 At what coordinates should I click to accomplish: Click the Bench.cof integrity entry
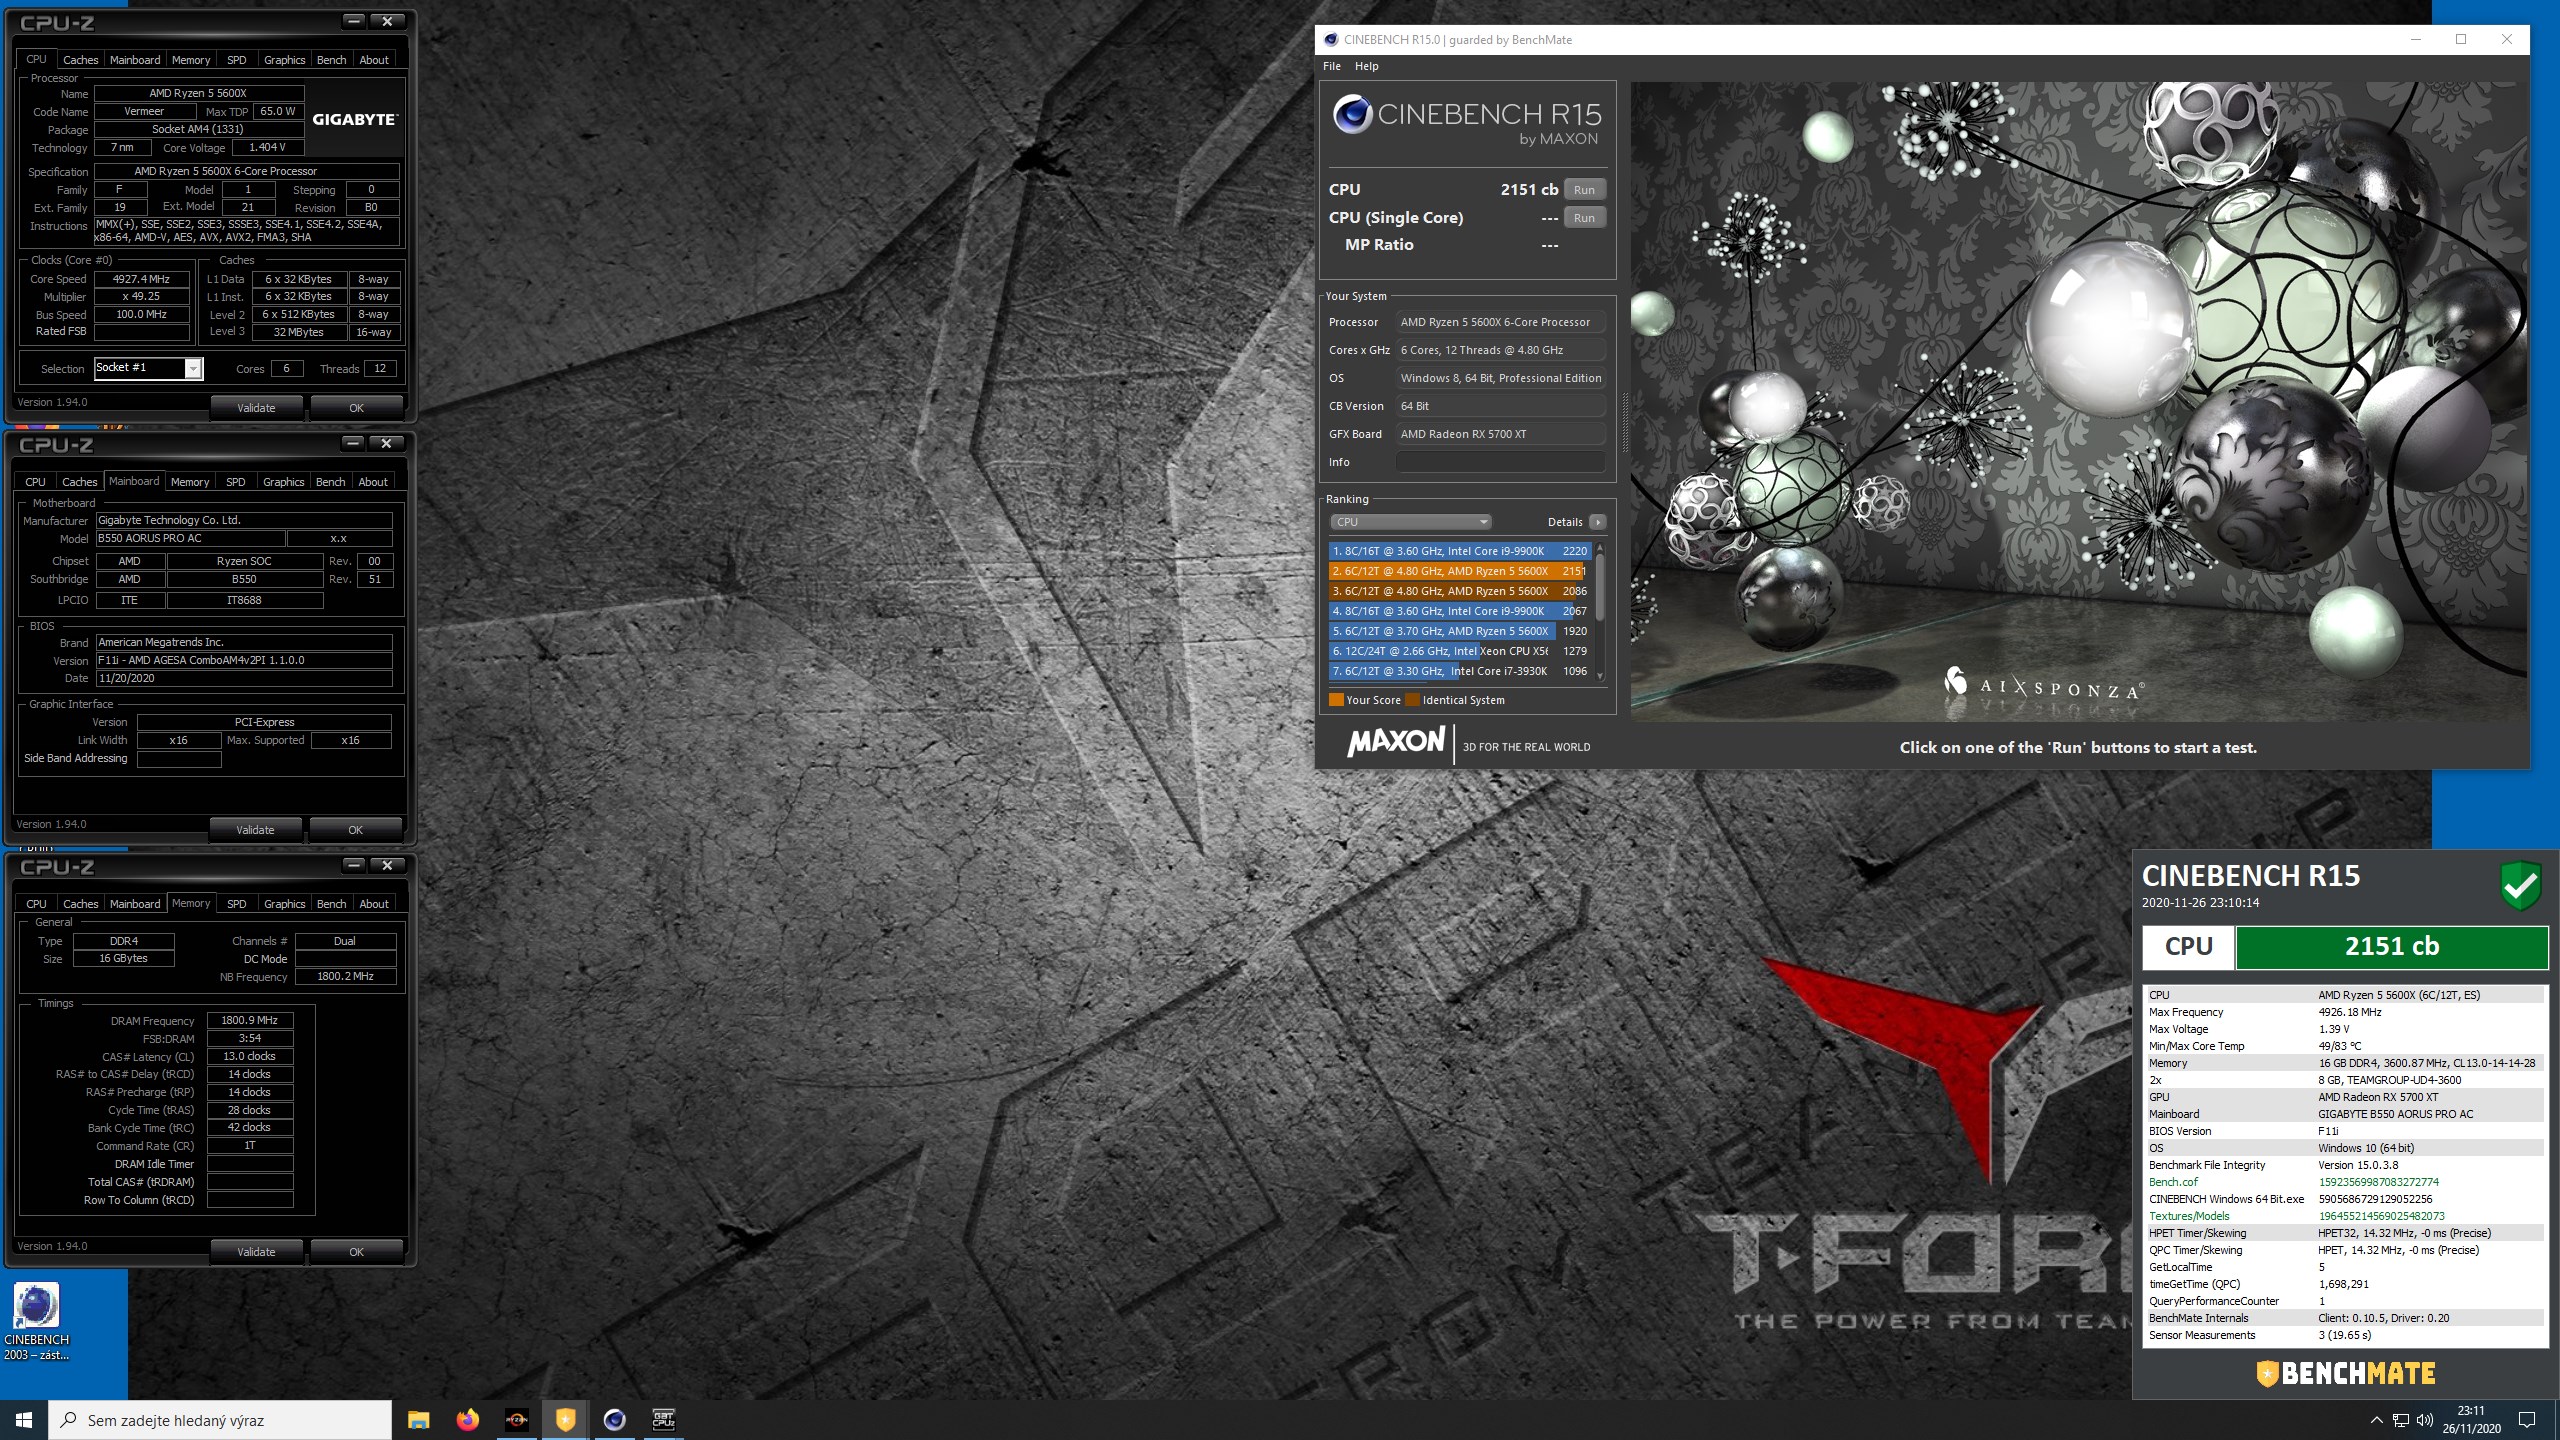click(x=2344, y=1182)
